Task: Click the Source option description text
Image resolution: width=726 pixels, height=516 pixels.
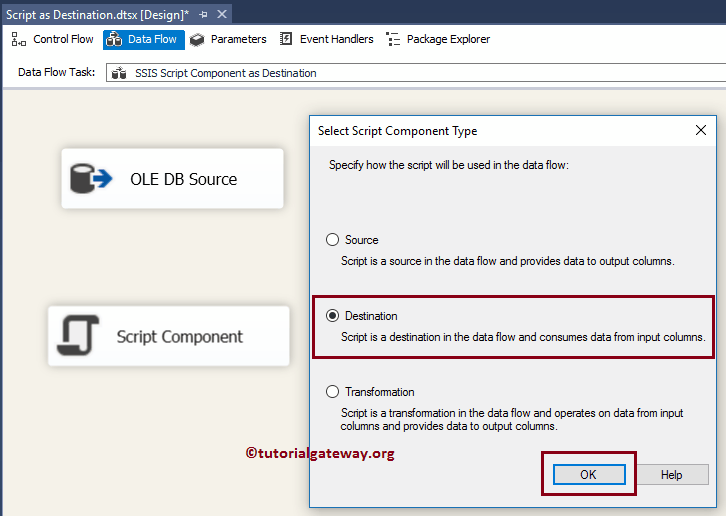Action: (507, 261)
